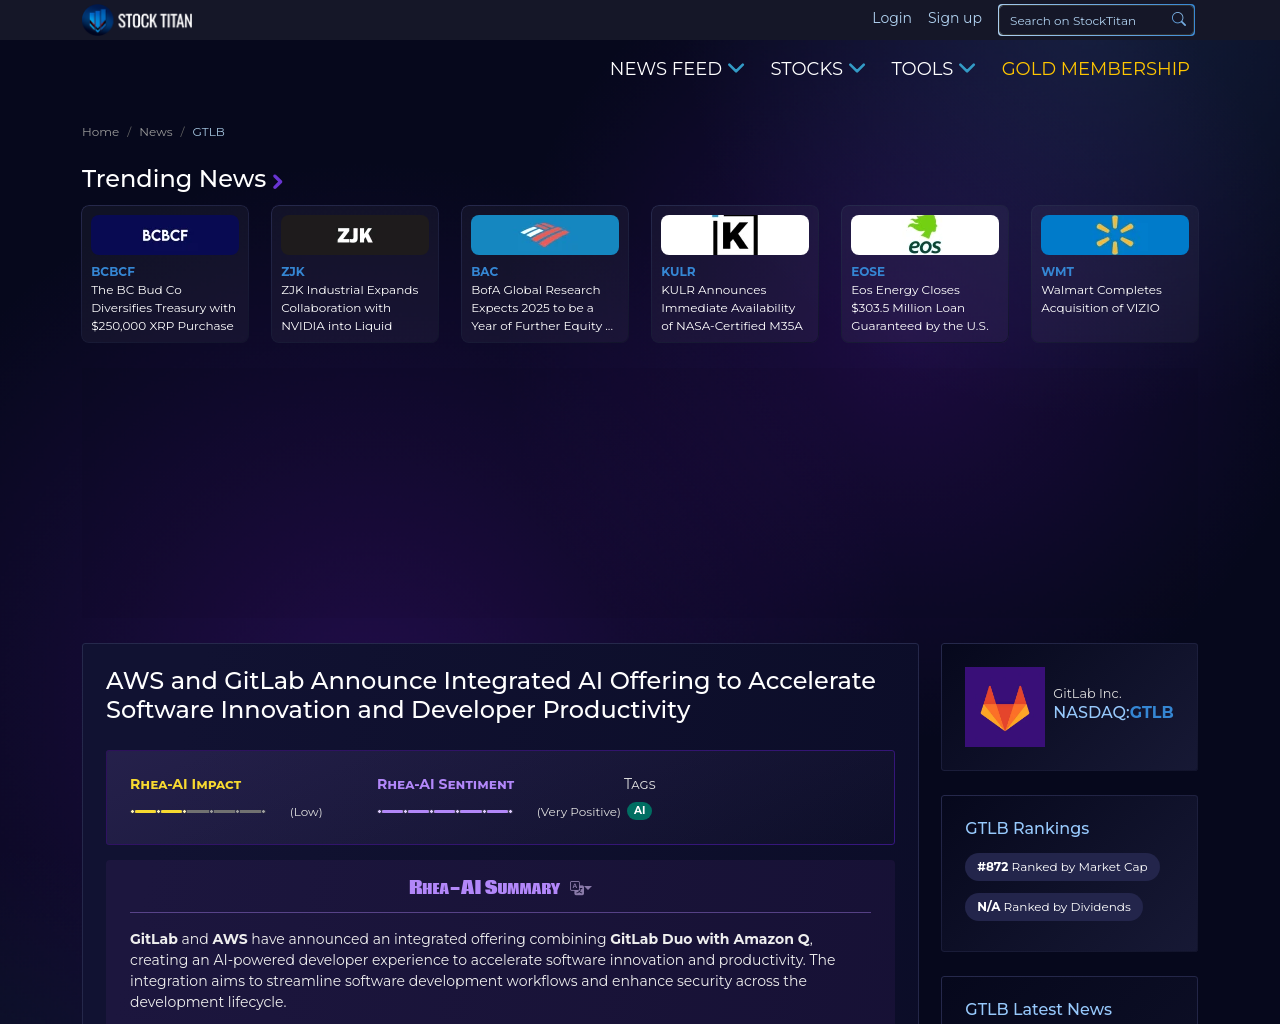Open the ZJK logo thumbnail
Viewport: 1280px width, 1024px height.
(355, 235)
